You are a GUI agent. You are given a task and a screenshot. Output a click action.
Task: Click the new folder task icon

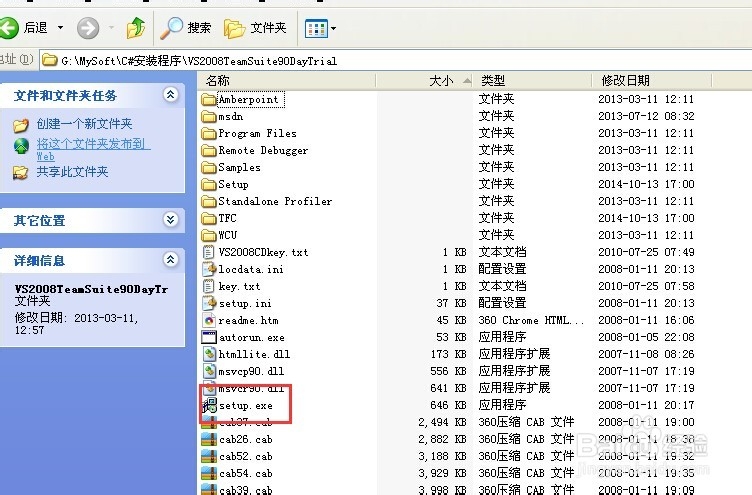point(21,125)
